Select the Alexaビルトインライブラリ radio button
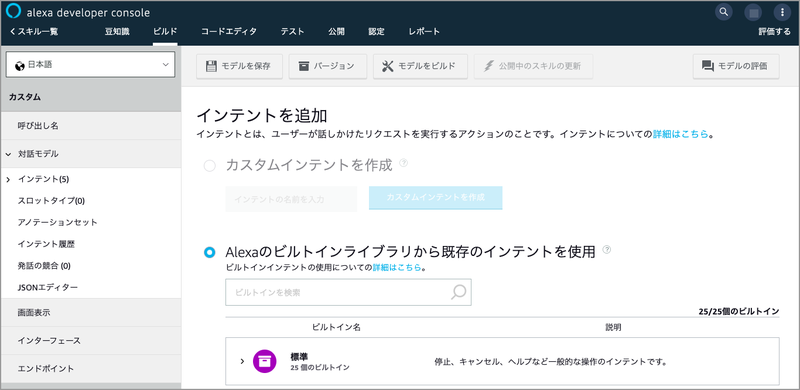 pyautogui.click(x=209, y=252)
